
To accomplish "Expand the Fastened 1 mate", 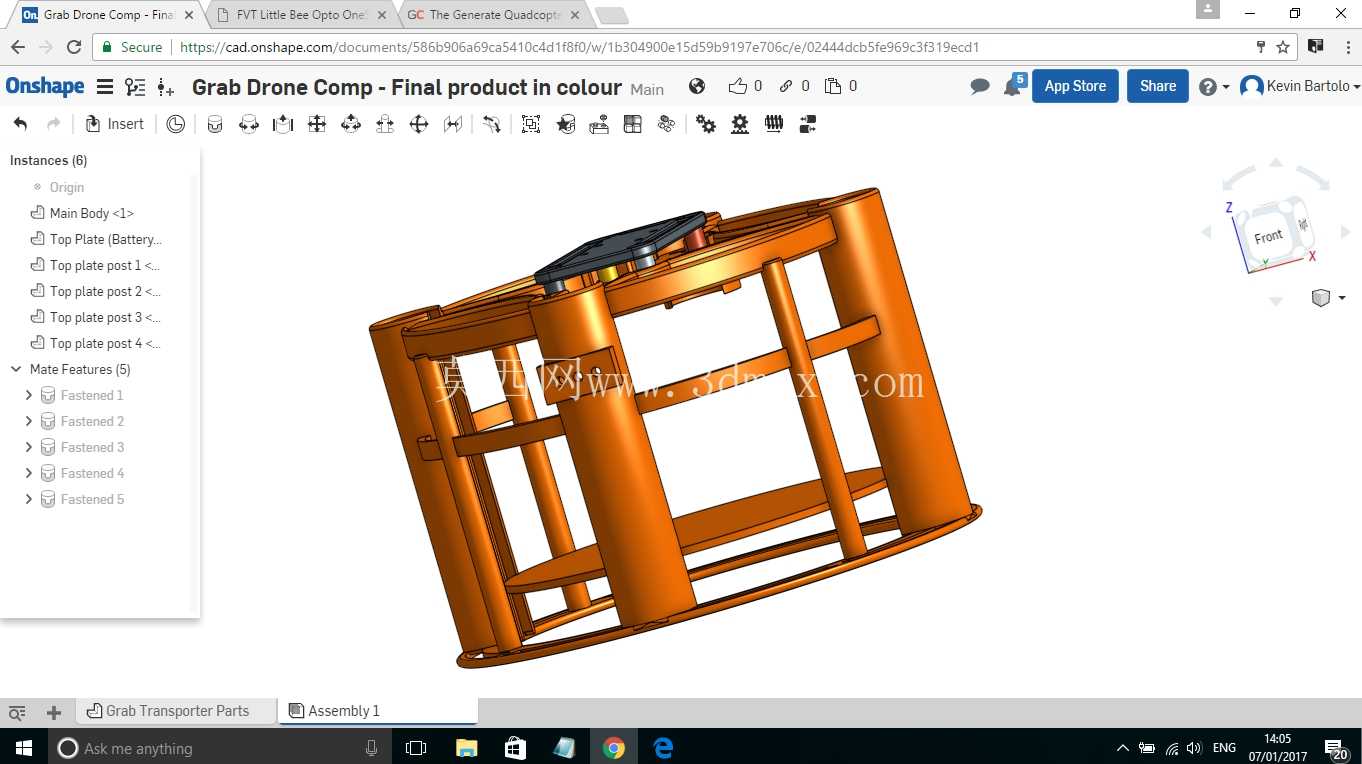I will pyautogui.click(x=28, y=395).
